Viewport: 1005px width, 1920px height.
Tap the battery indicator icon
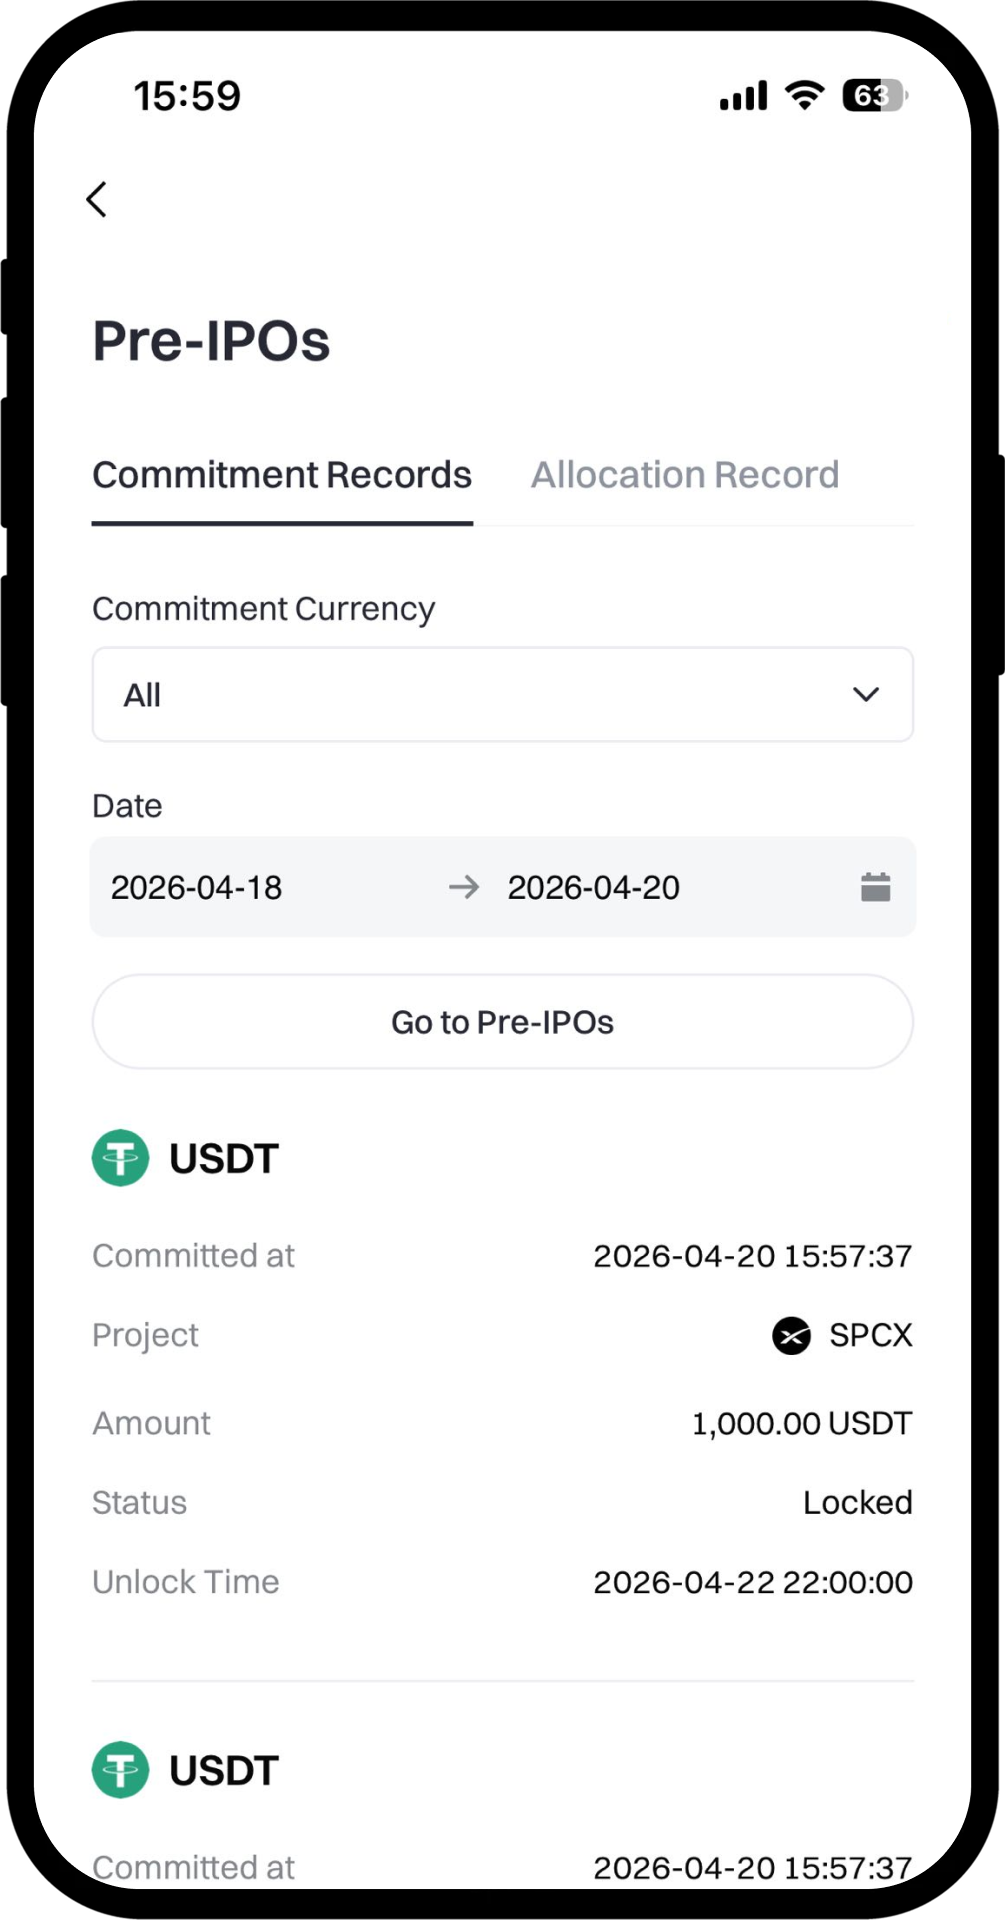pyautogui.click(x=874, y=95)
